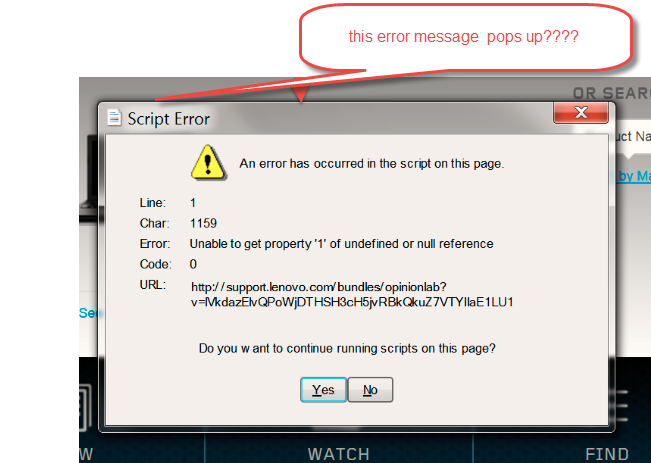This screenshot has width=651, height=463.
Task: Click the red 'this error message pops up' callout
Action: click(465, 37)
